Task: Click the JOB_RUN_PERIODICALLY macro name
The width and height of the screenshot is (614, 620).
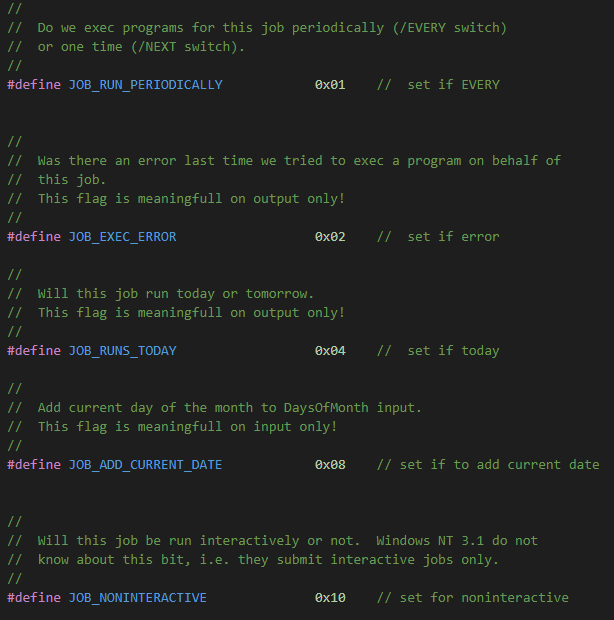Action: pyautogui.click(x=145, y=85)
